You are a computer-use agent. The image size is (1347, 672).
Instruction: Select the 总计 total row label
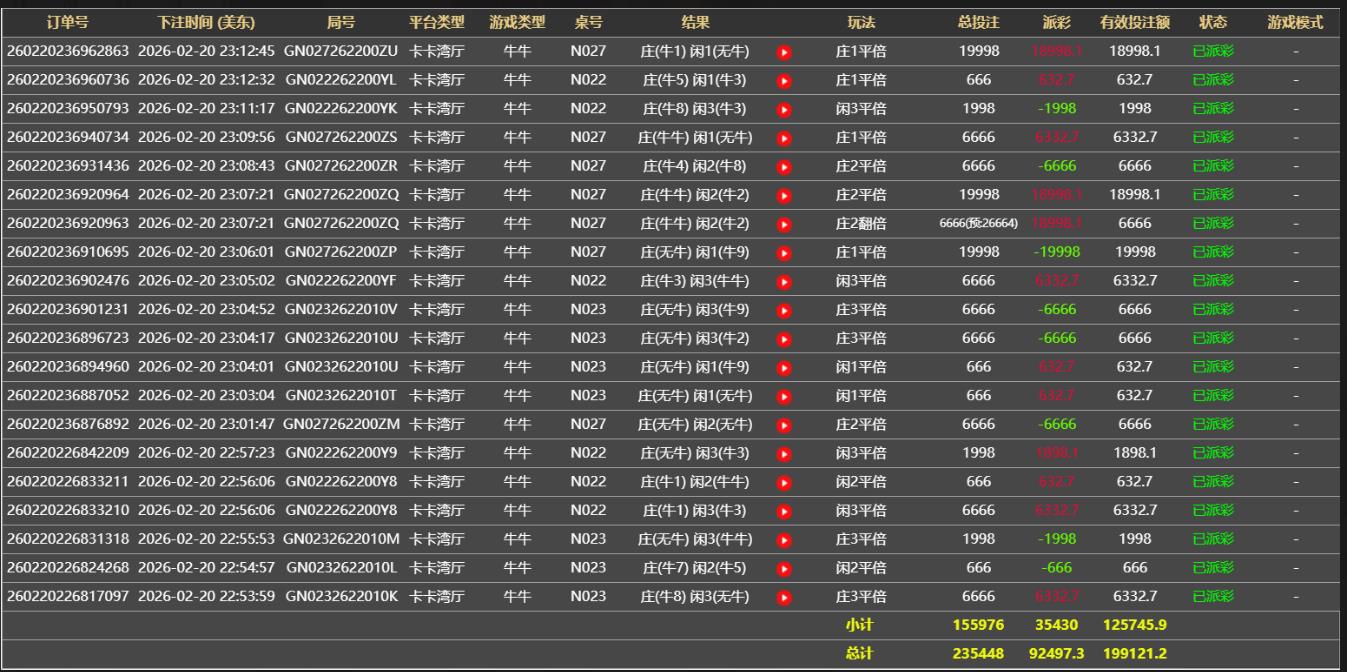click(x=860, y=654)
